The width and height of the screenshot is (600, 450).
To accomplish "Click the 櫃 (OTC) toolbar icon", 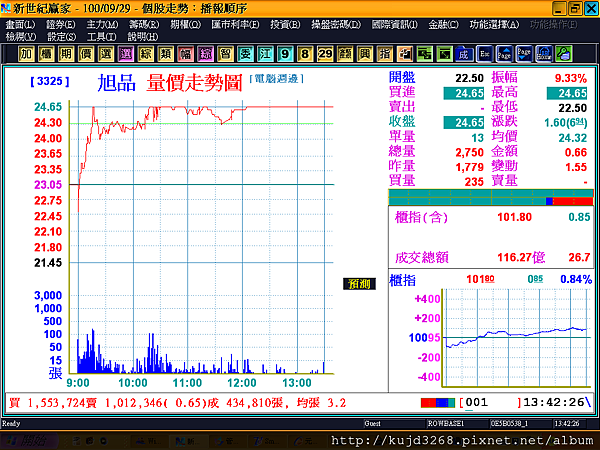I will pos(46,54).
